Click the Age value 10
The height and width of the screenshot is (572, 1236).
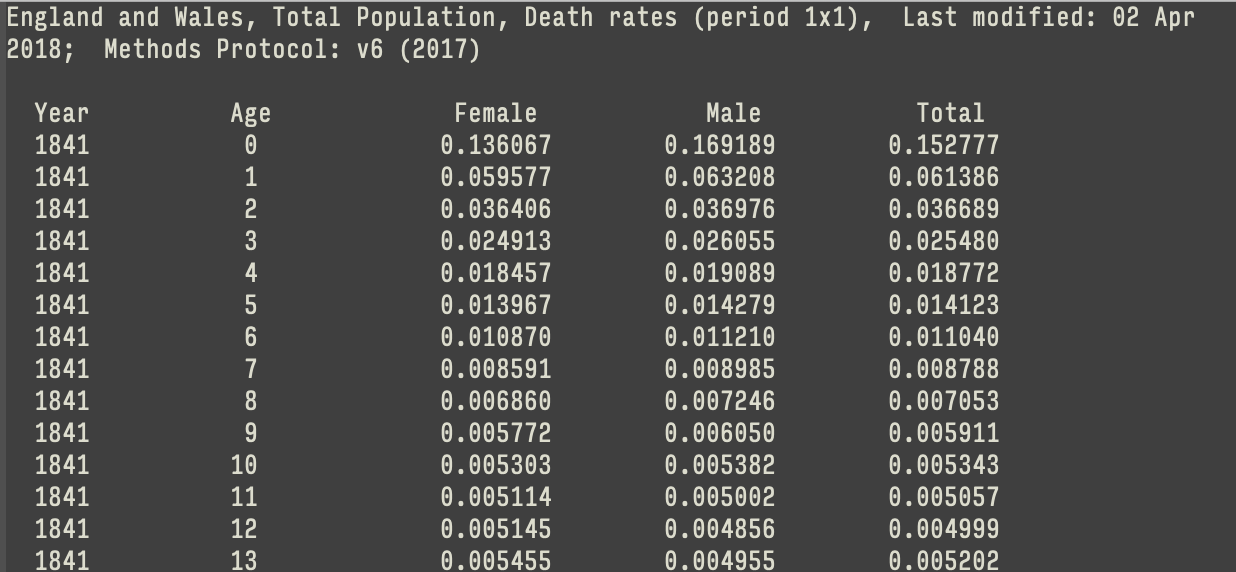(243, 465)
